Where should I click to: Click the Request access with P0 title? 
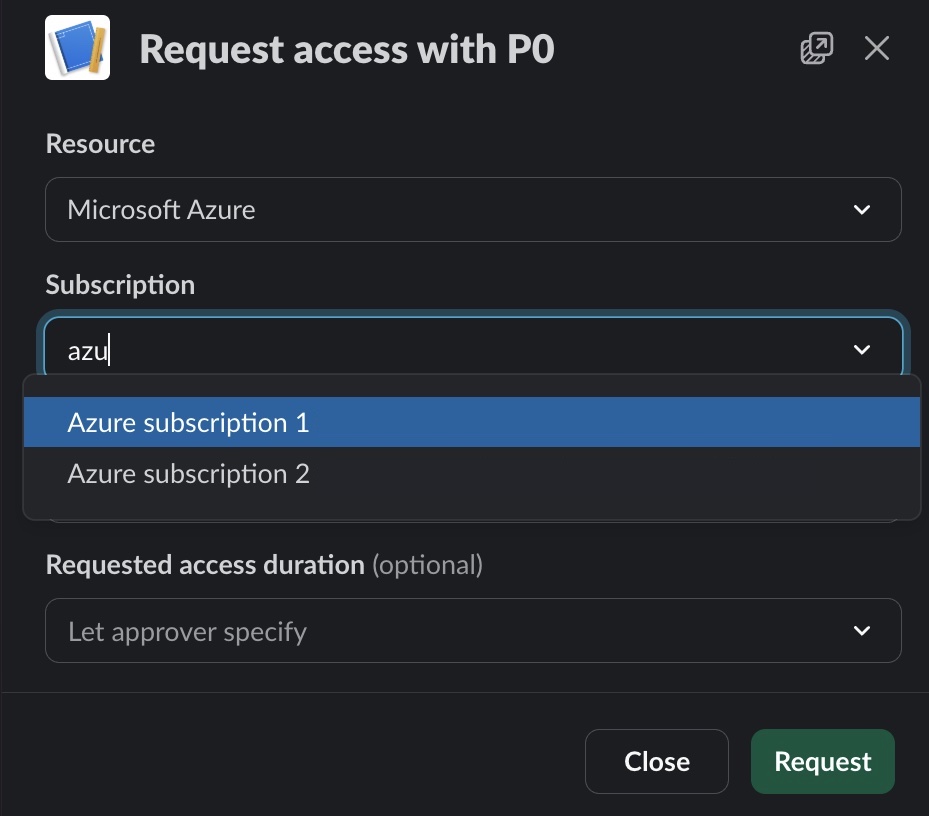(x=346, y=47)
